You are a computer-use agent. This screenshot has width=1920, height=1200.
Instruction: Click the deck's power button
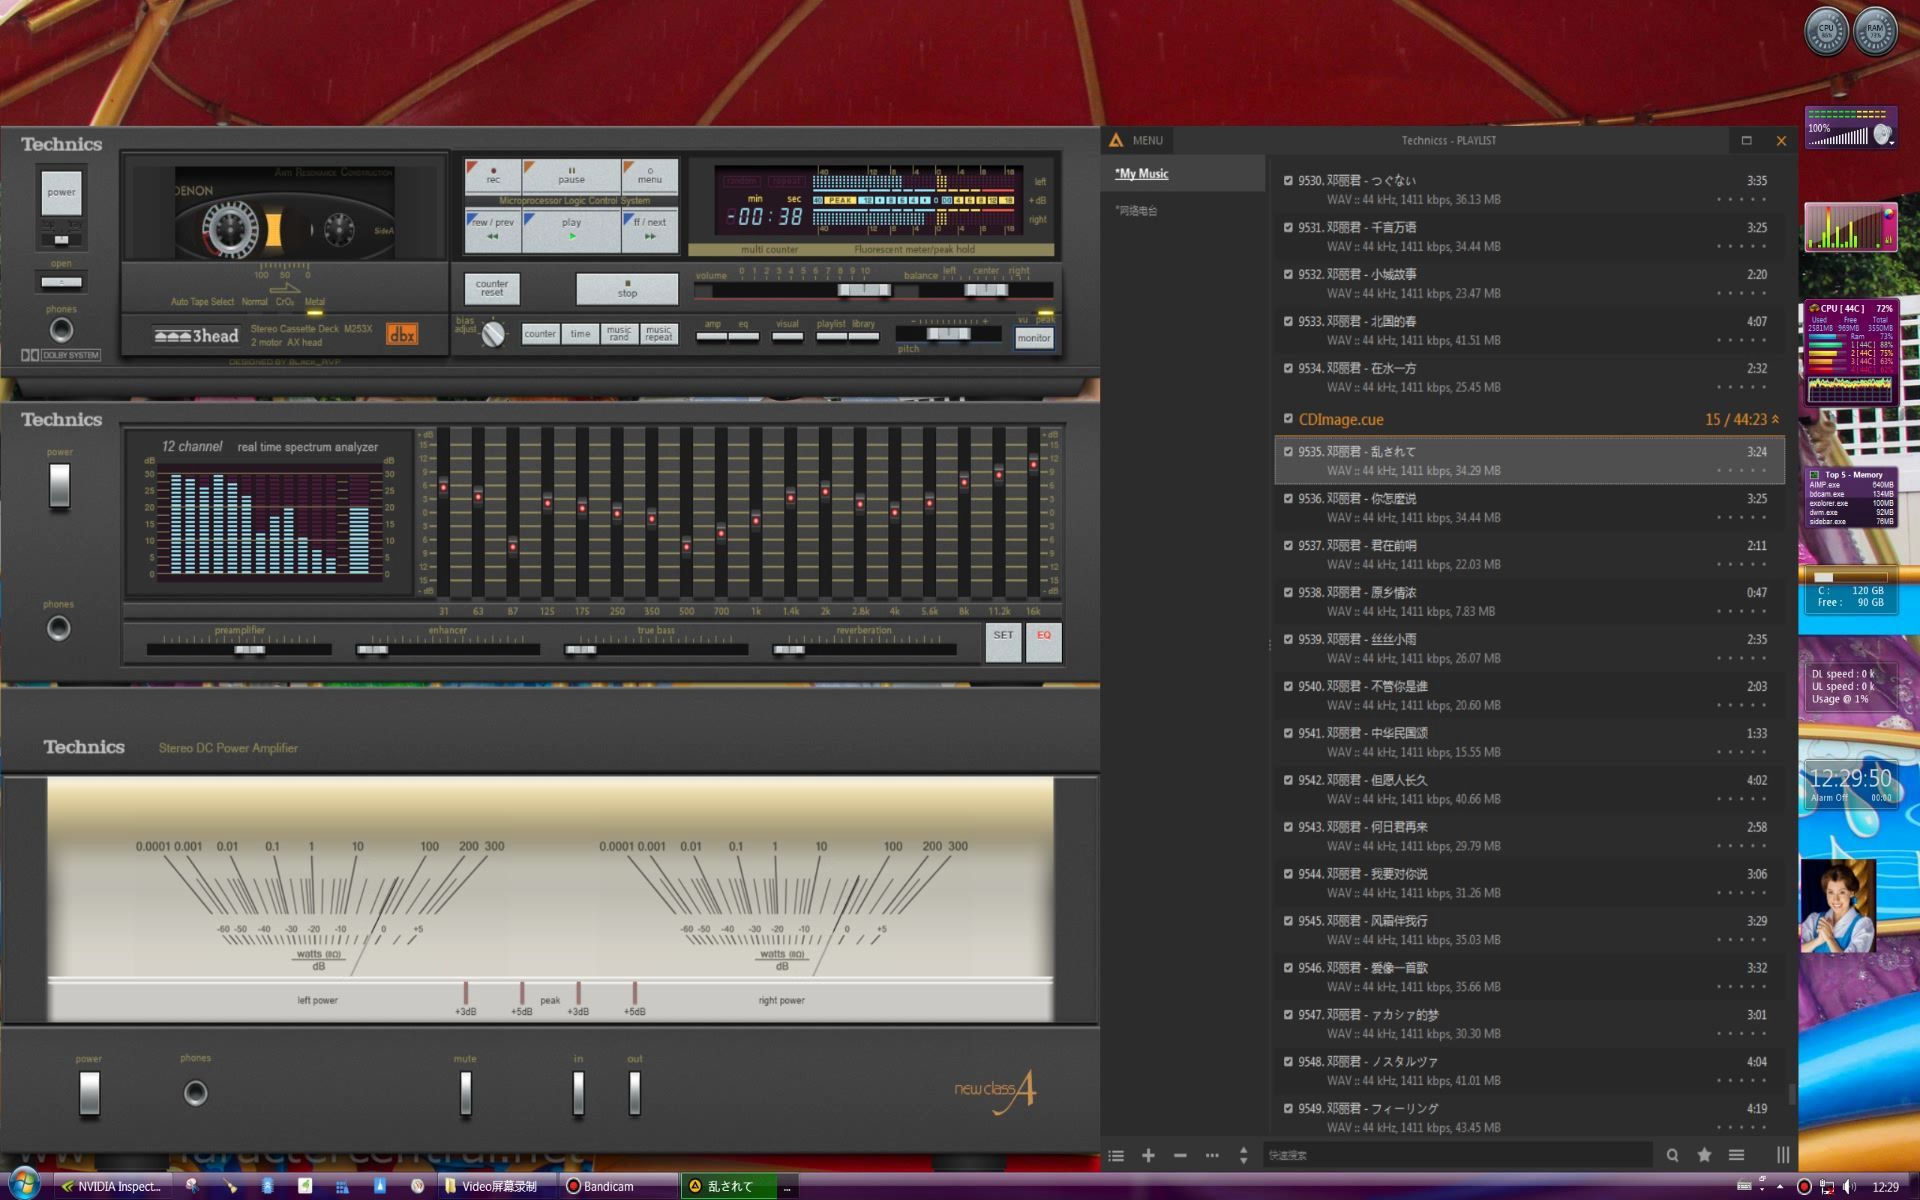tap(61, 193)
